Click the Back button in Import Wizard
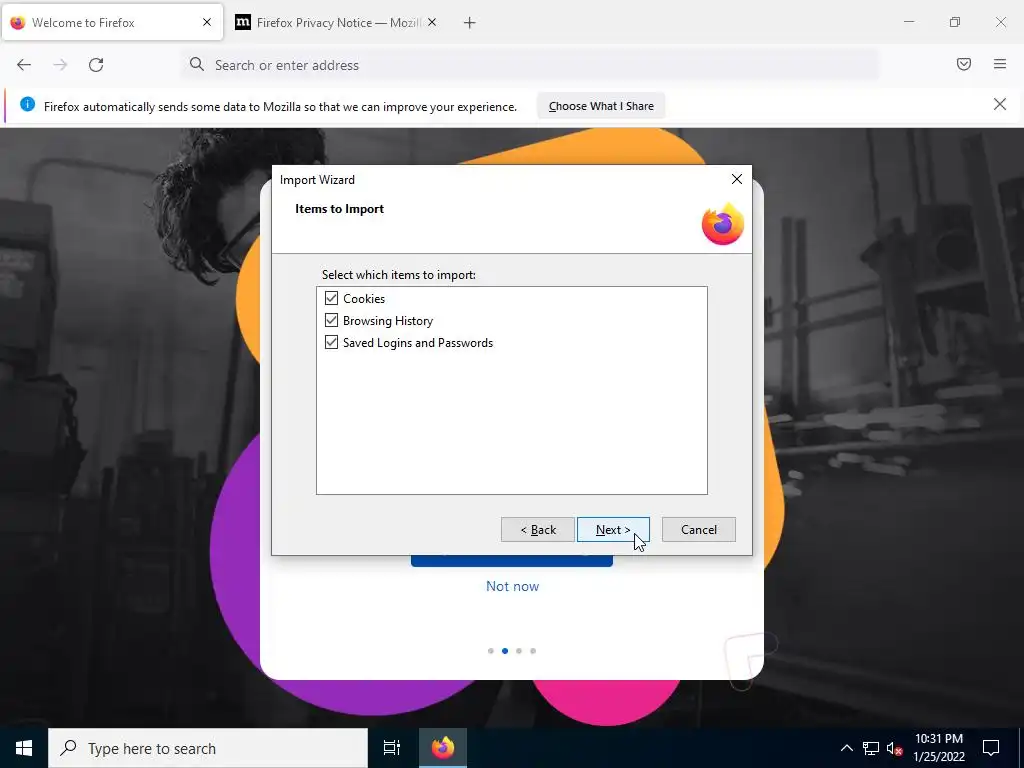The width and height of the screenshot is (1024, 768). (537, 530)
